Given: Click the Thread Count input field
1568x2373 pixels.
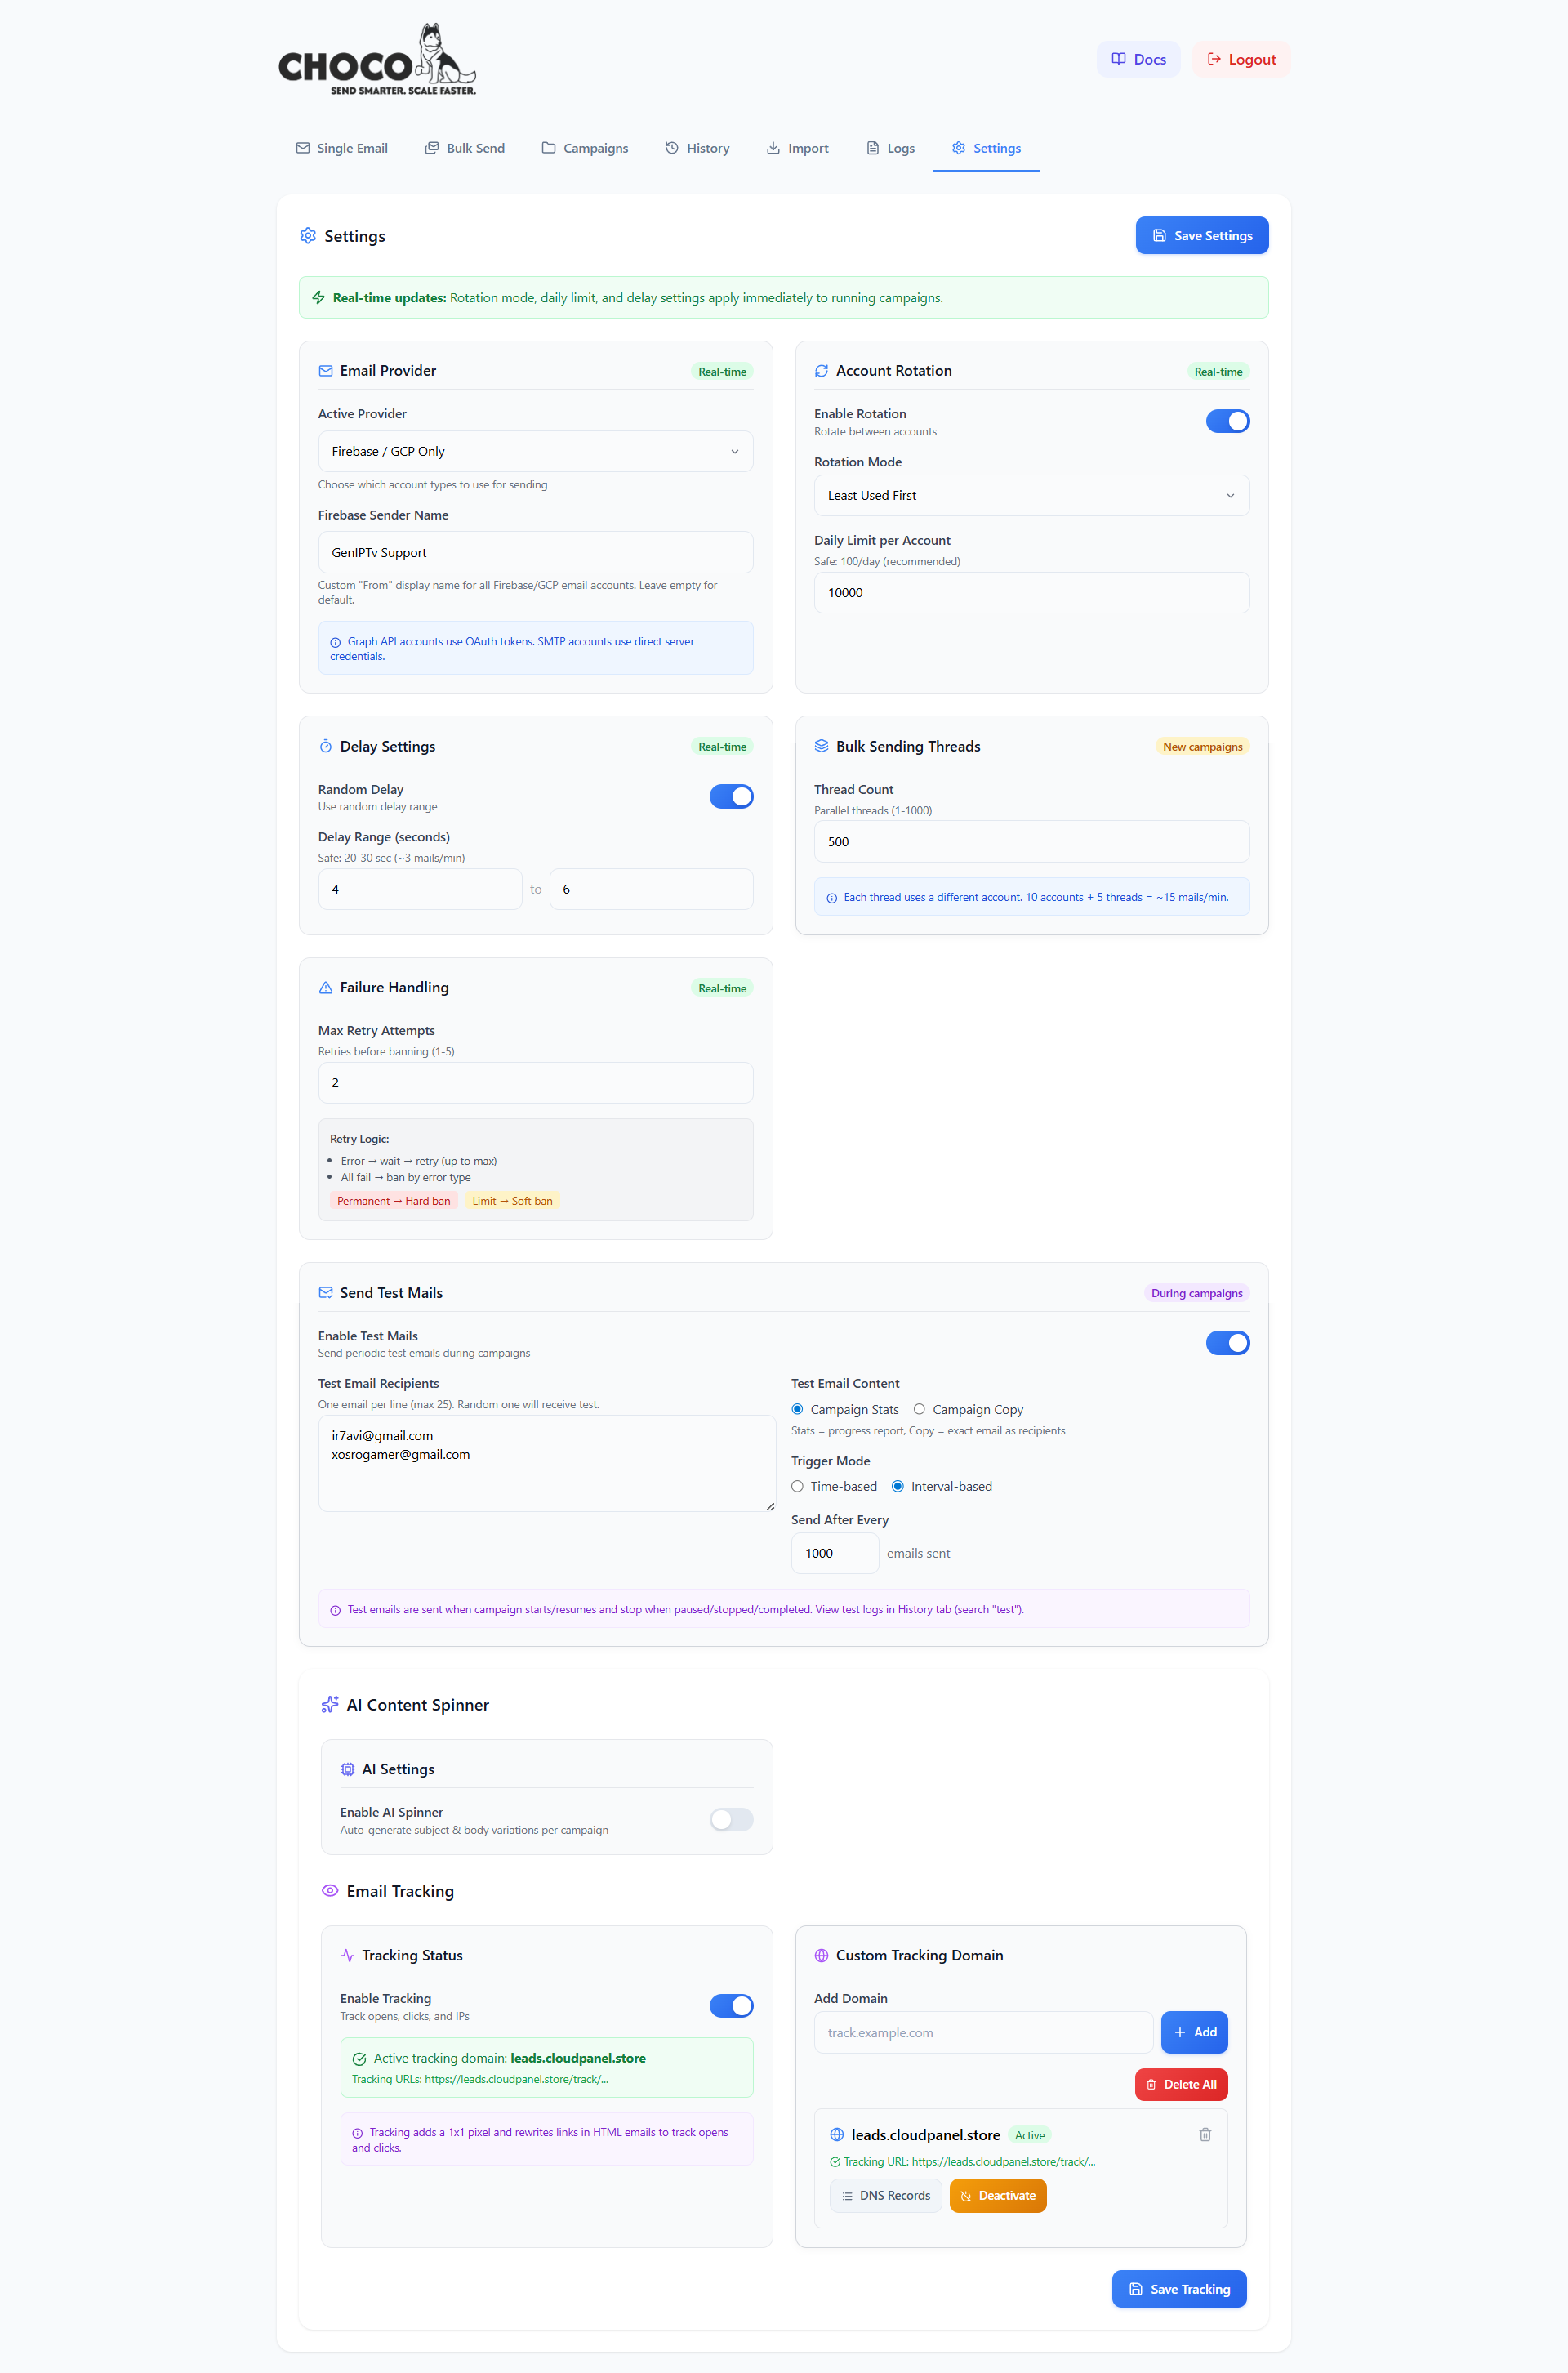Looking at the screenshot, I should 1031,841.
